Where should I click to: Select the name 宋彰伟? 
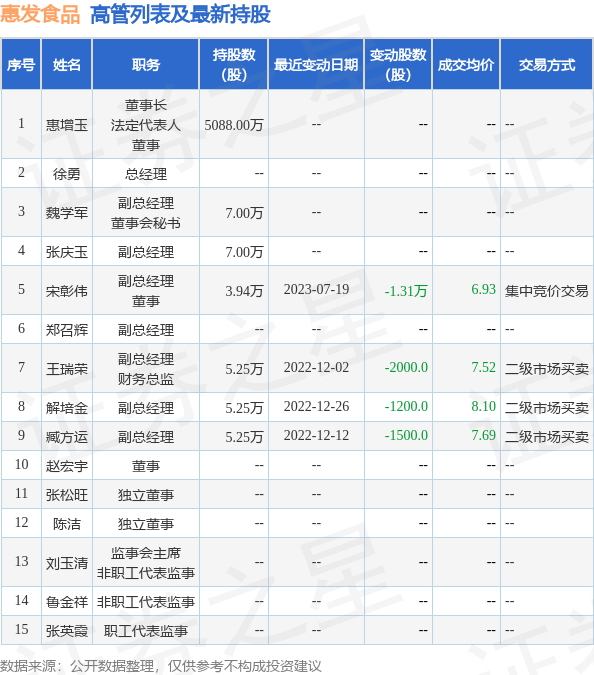click(x=67, y=291)
